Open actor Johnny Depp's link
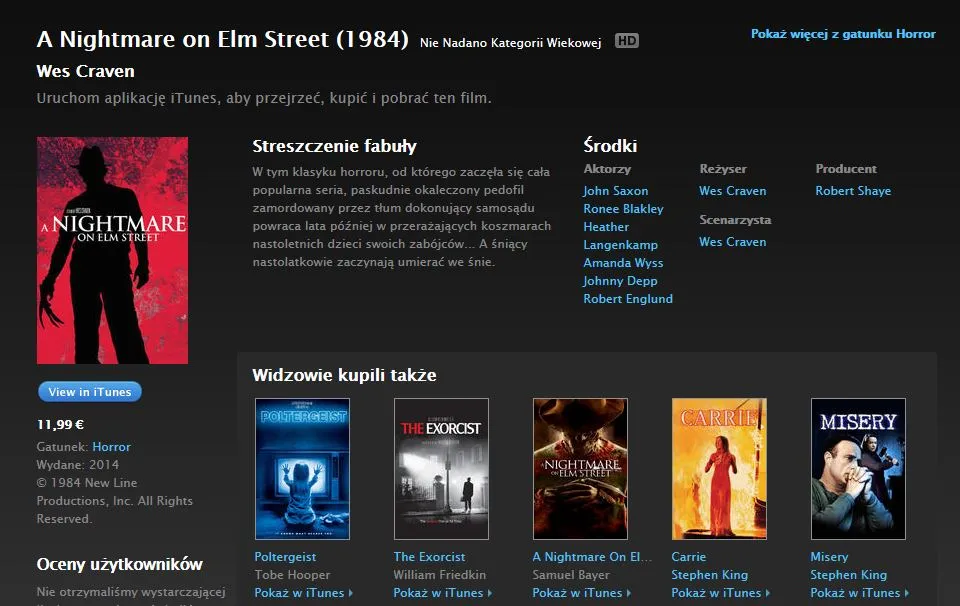 (x=620, y=281)
